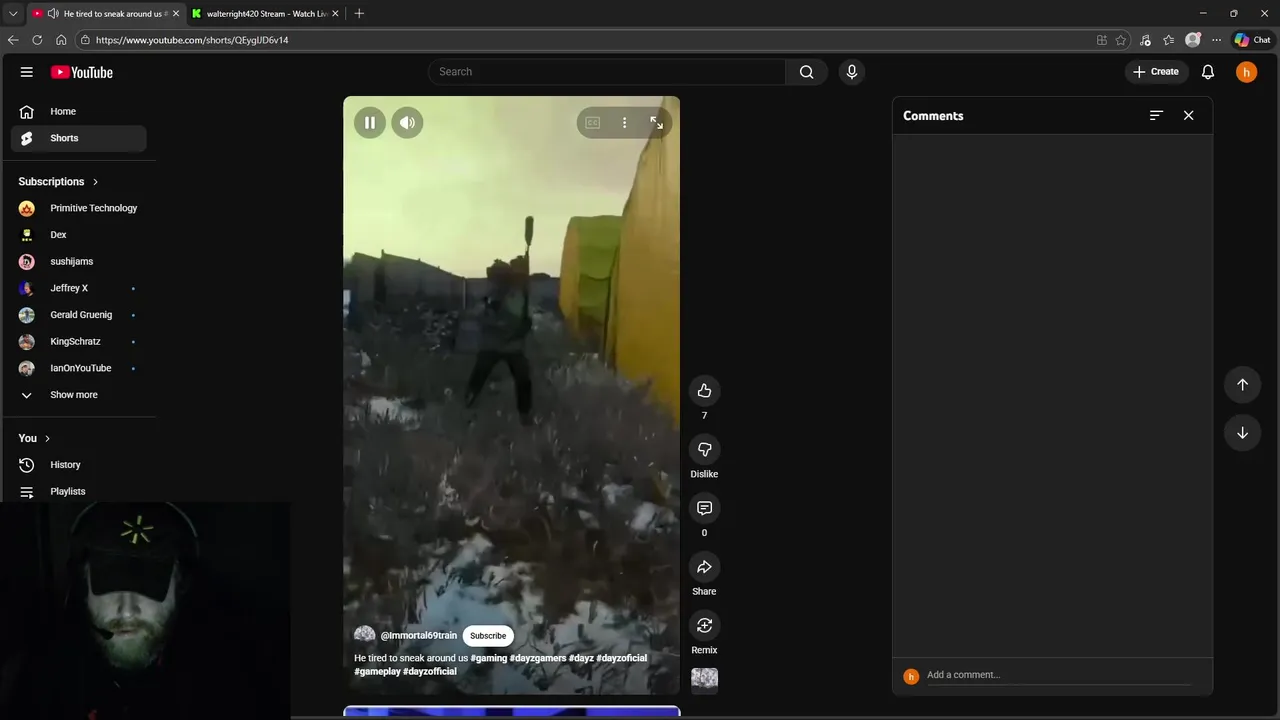Viewport: 1280px width, 720px height.
Task: Open the sound thumbnail below Remix
Action: 704,679
